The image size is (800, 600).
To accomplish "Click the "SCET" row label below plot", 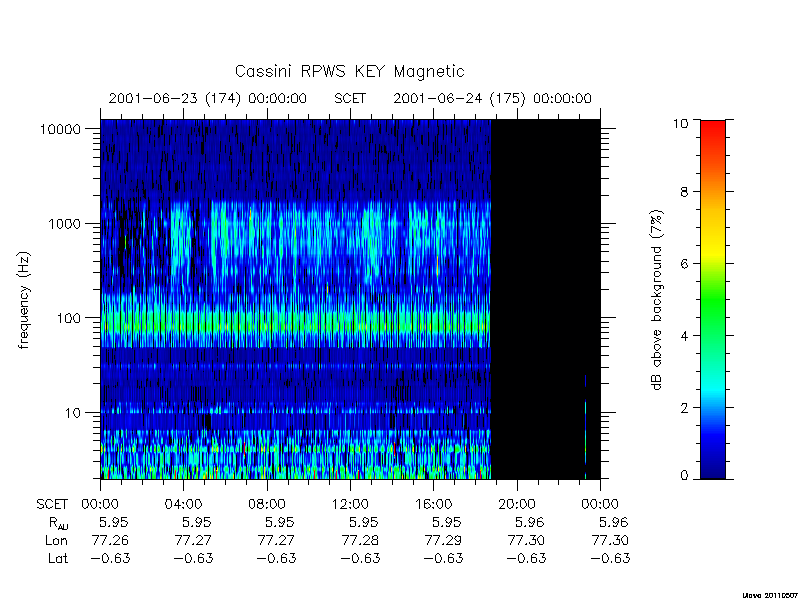I will 52,505.
